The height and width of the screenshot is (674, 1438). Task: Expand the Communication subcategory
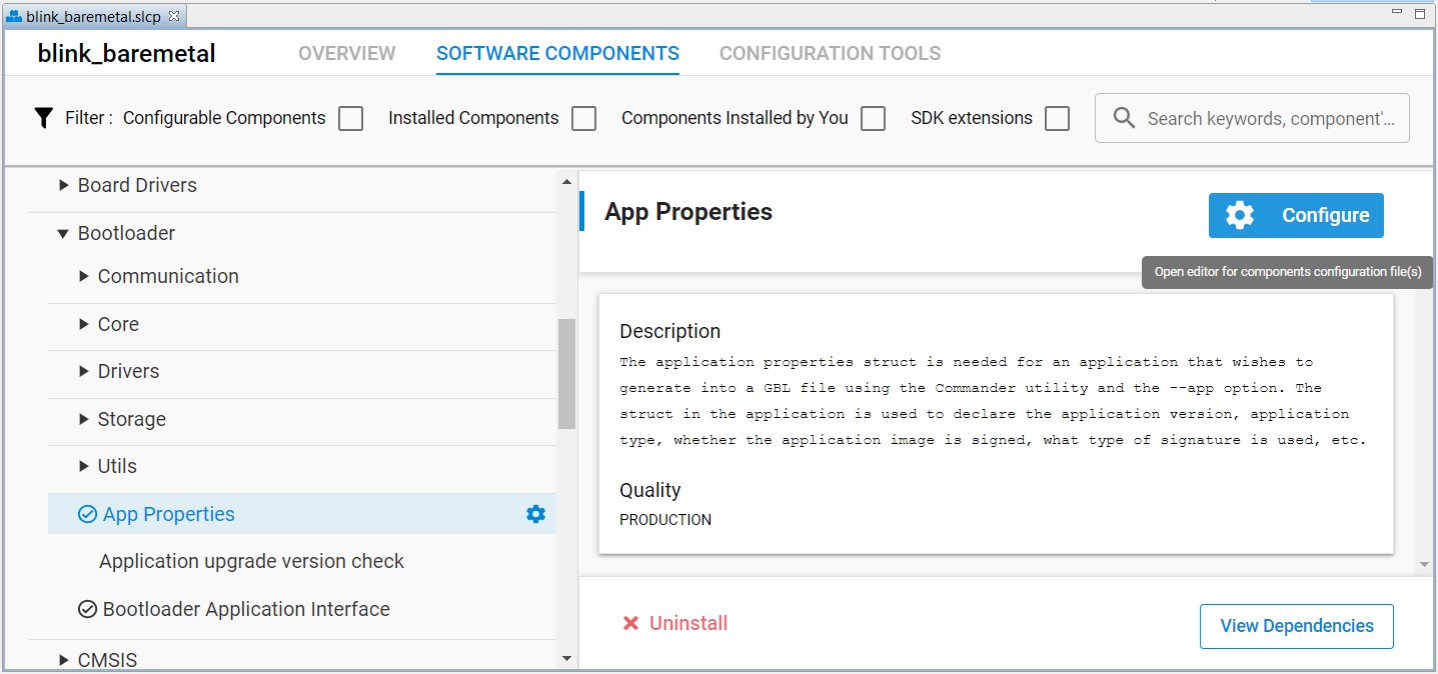coord(83,276)
